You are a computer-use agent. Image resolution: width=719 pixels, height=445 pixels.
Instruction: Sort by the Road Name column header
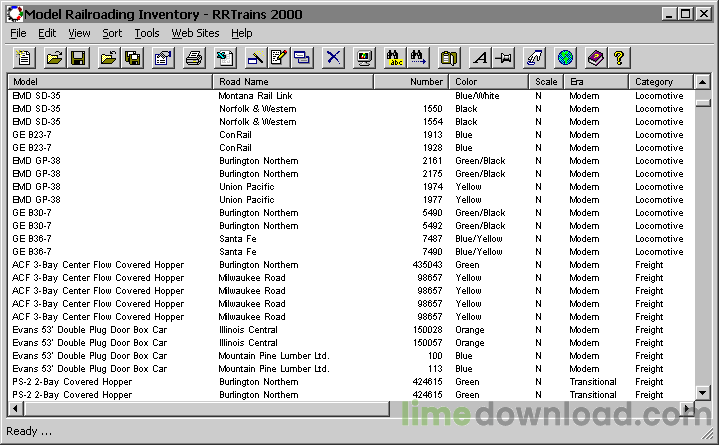pyautogui.click(x=293, y=82)
